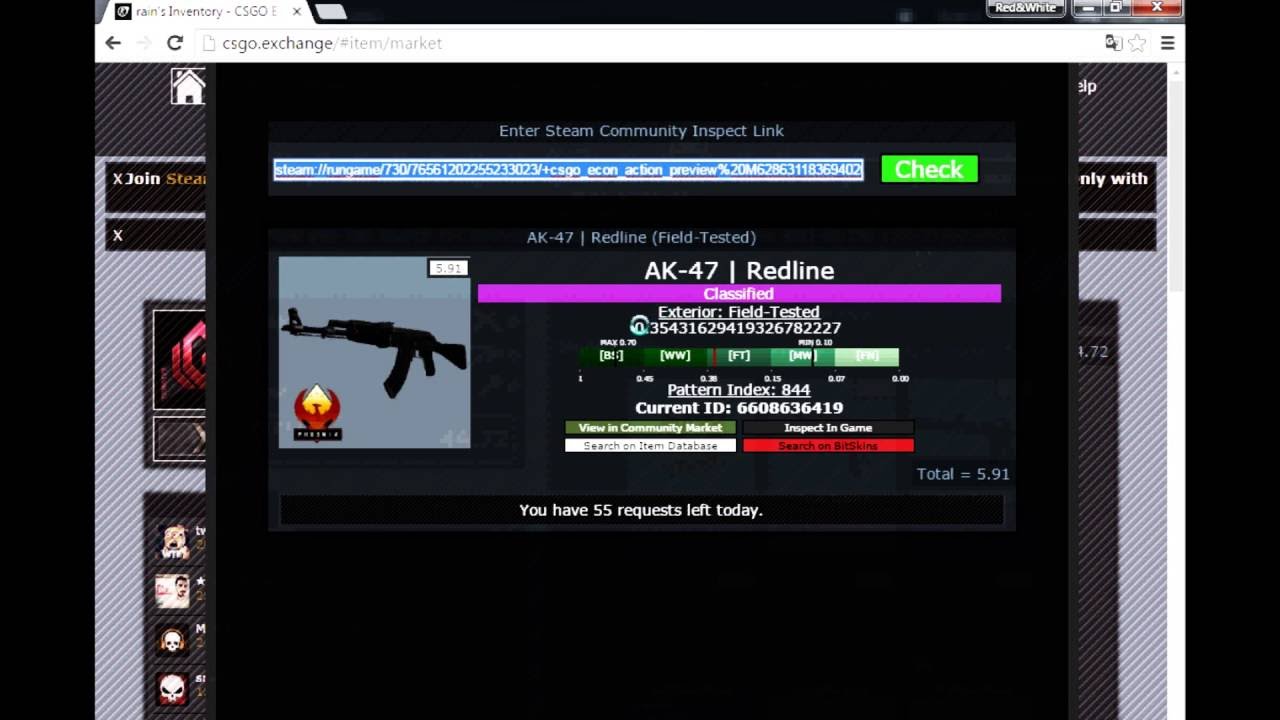Click the browser back arrow
Image resolution: width=1280 pixels, height=720 pixels.
tap(113, 43)
